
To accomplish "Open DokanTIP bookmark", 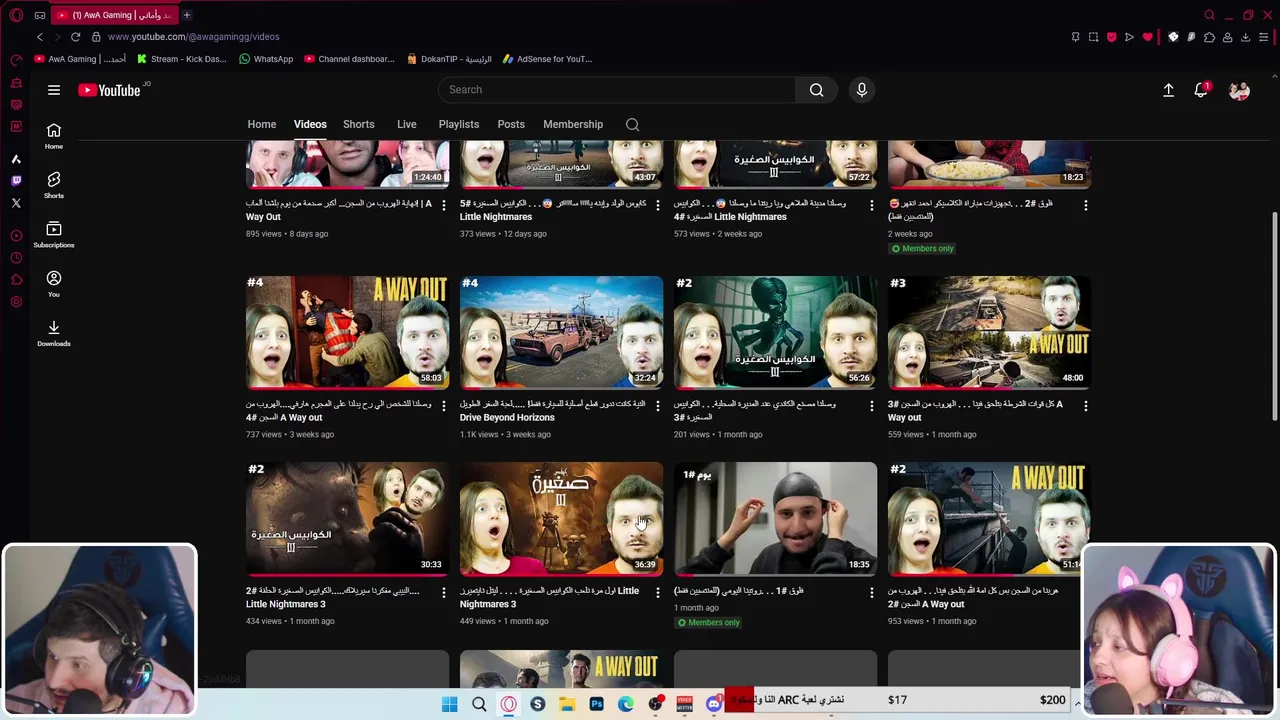I will [449, 59].
